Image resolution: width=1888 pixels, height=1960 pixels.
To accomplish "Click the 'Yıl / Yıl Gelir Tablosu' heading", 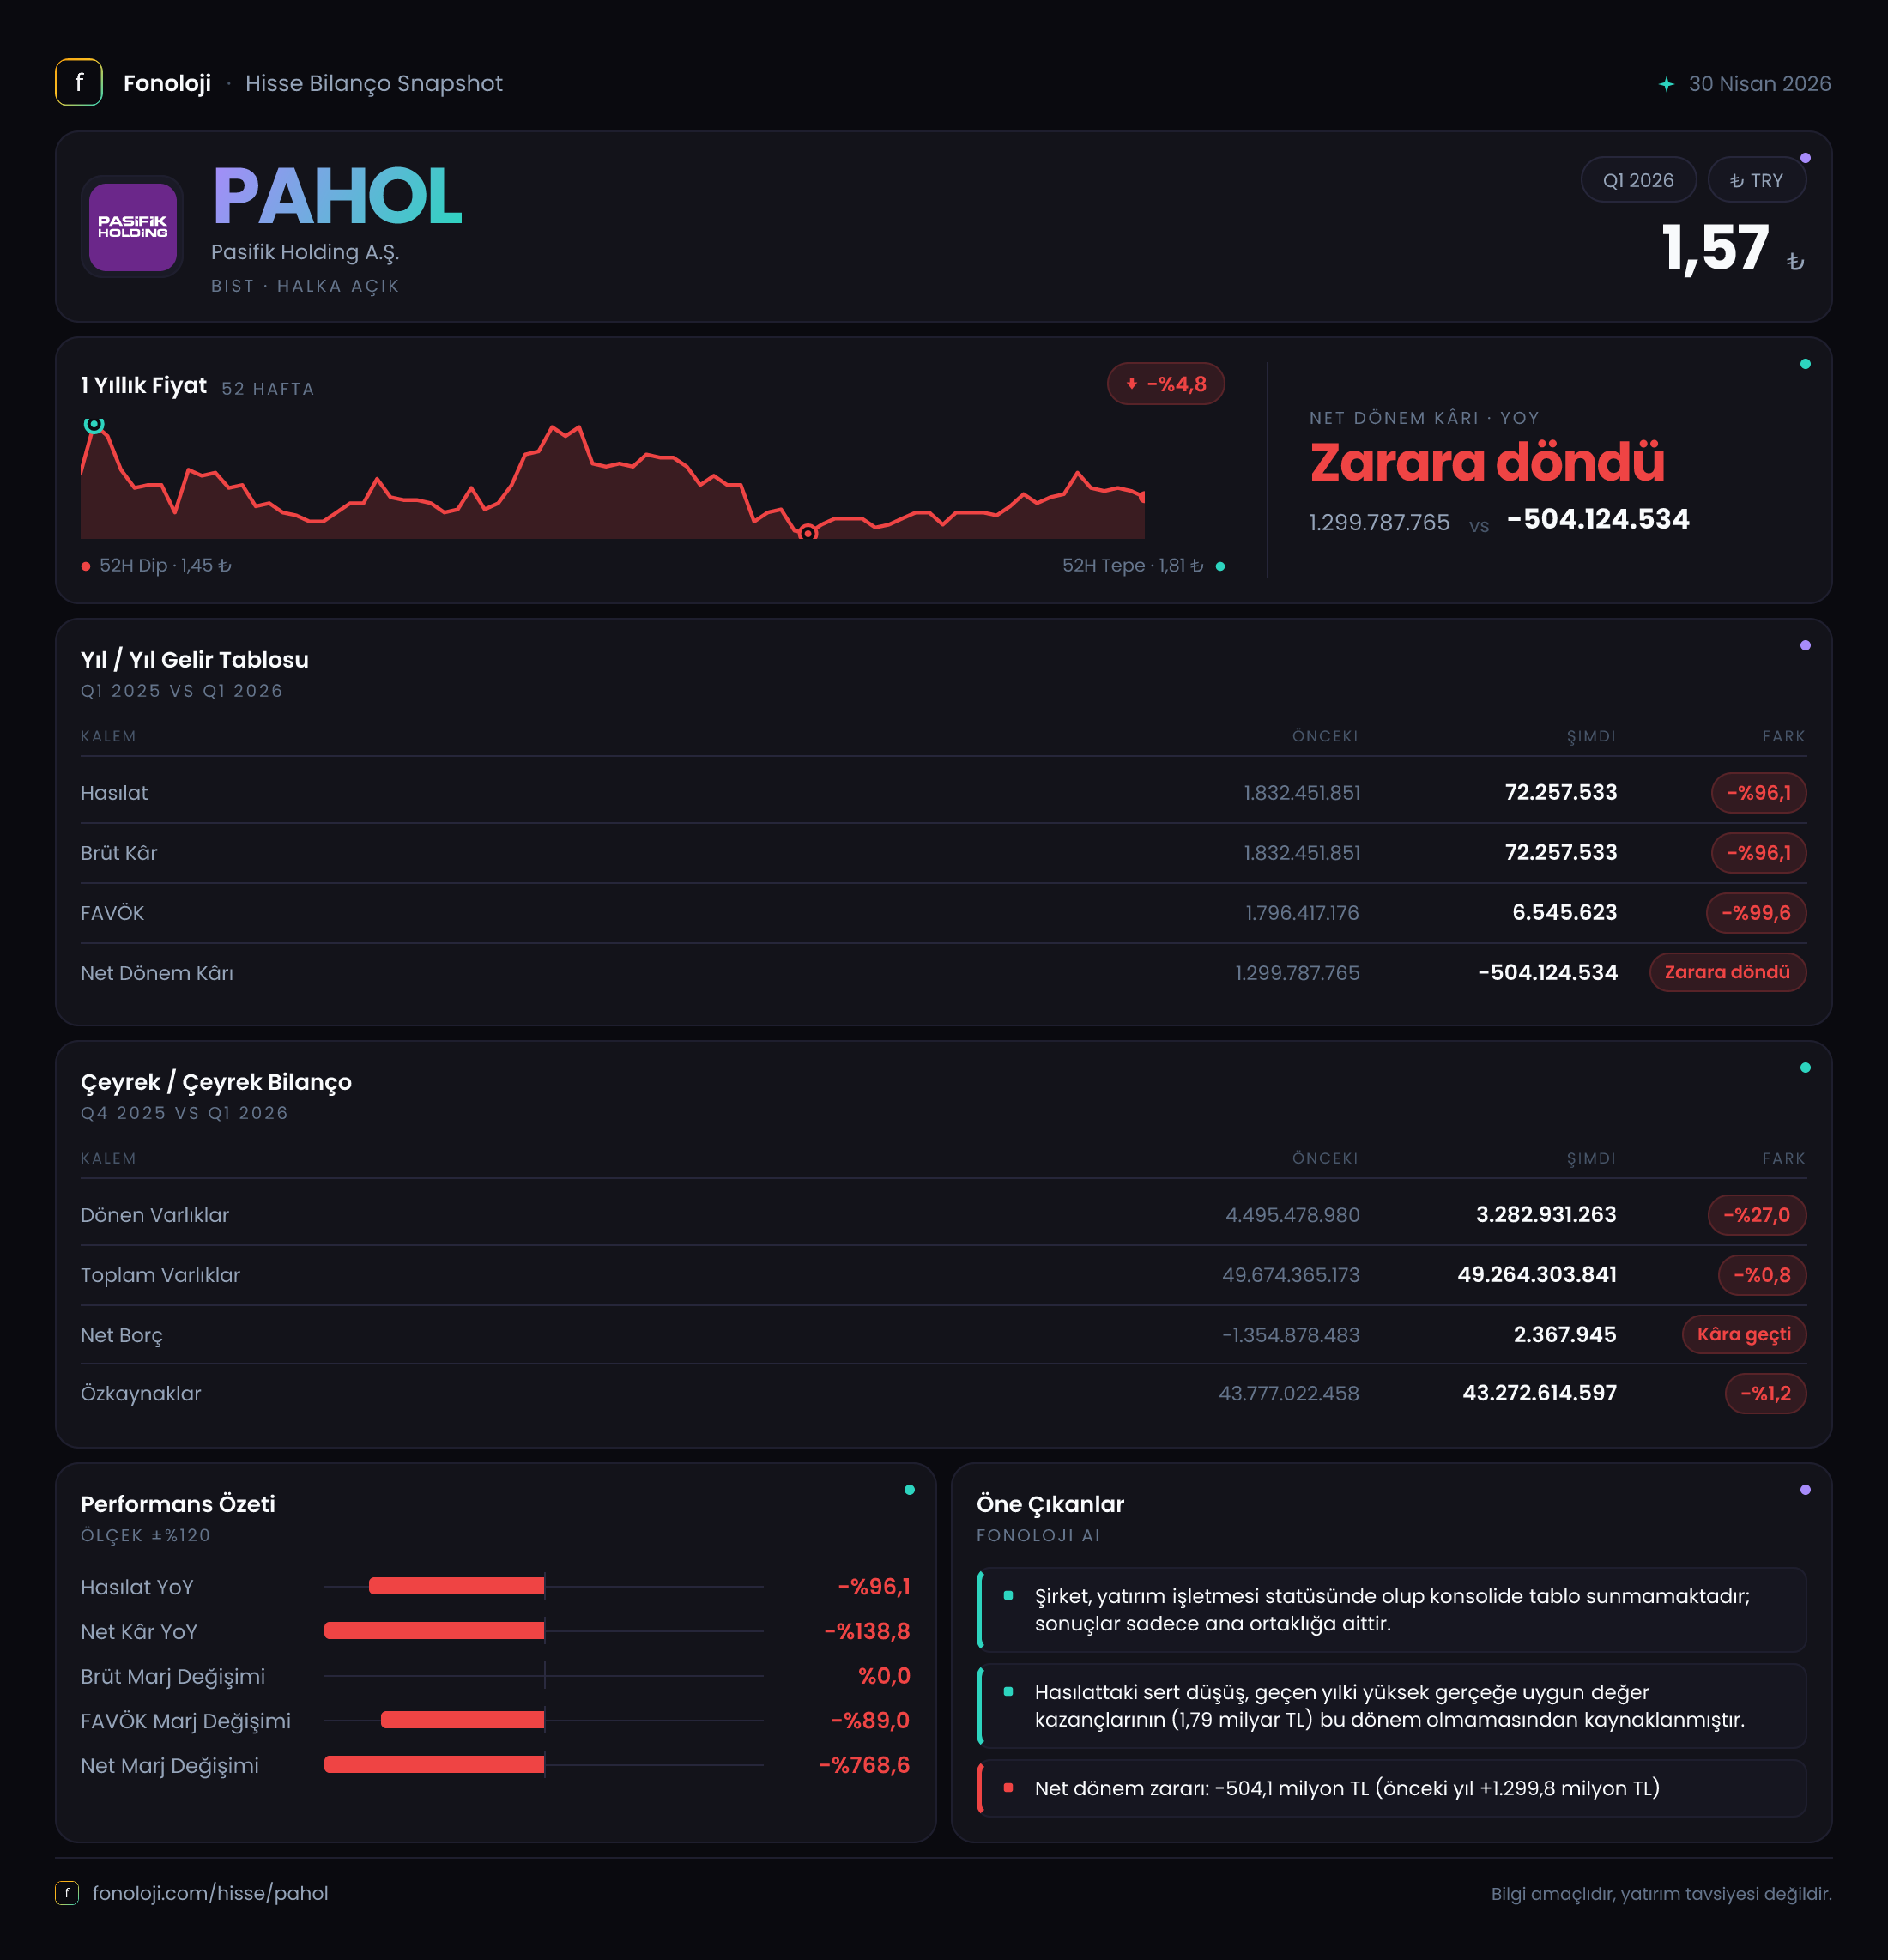I will coord(195,660).
